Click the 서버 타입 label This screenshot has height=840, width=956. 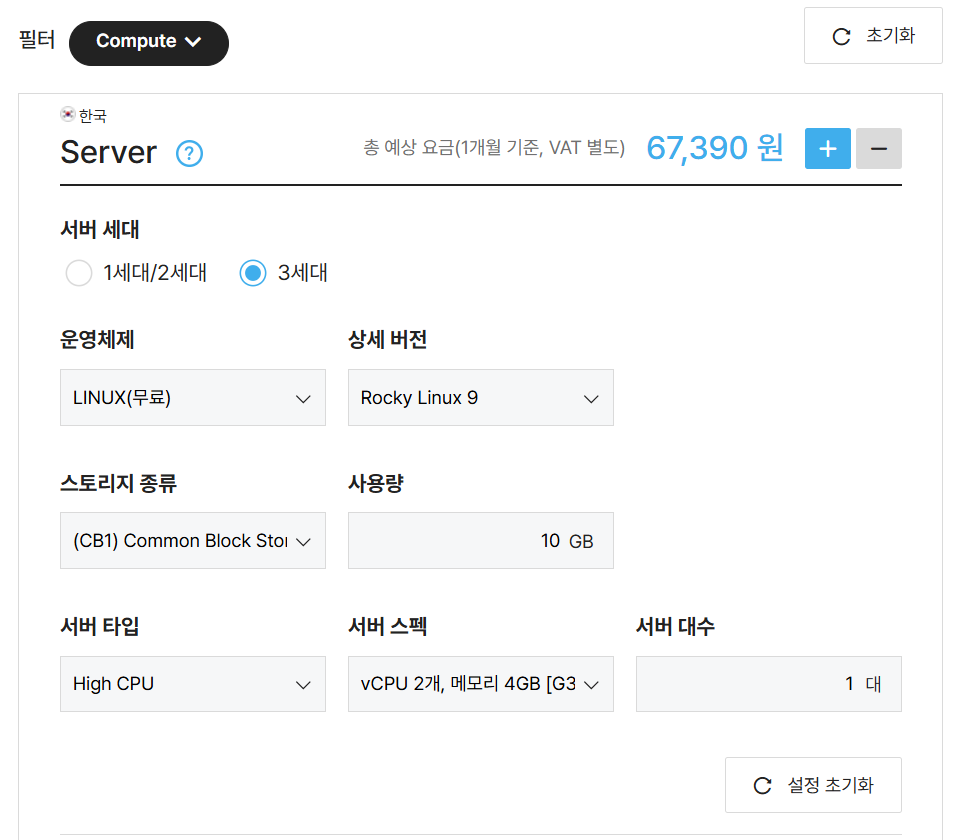[100, 627]
